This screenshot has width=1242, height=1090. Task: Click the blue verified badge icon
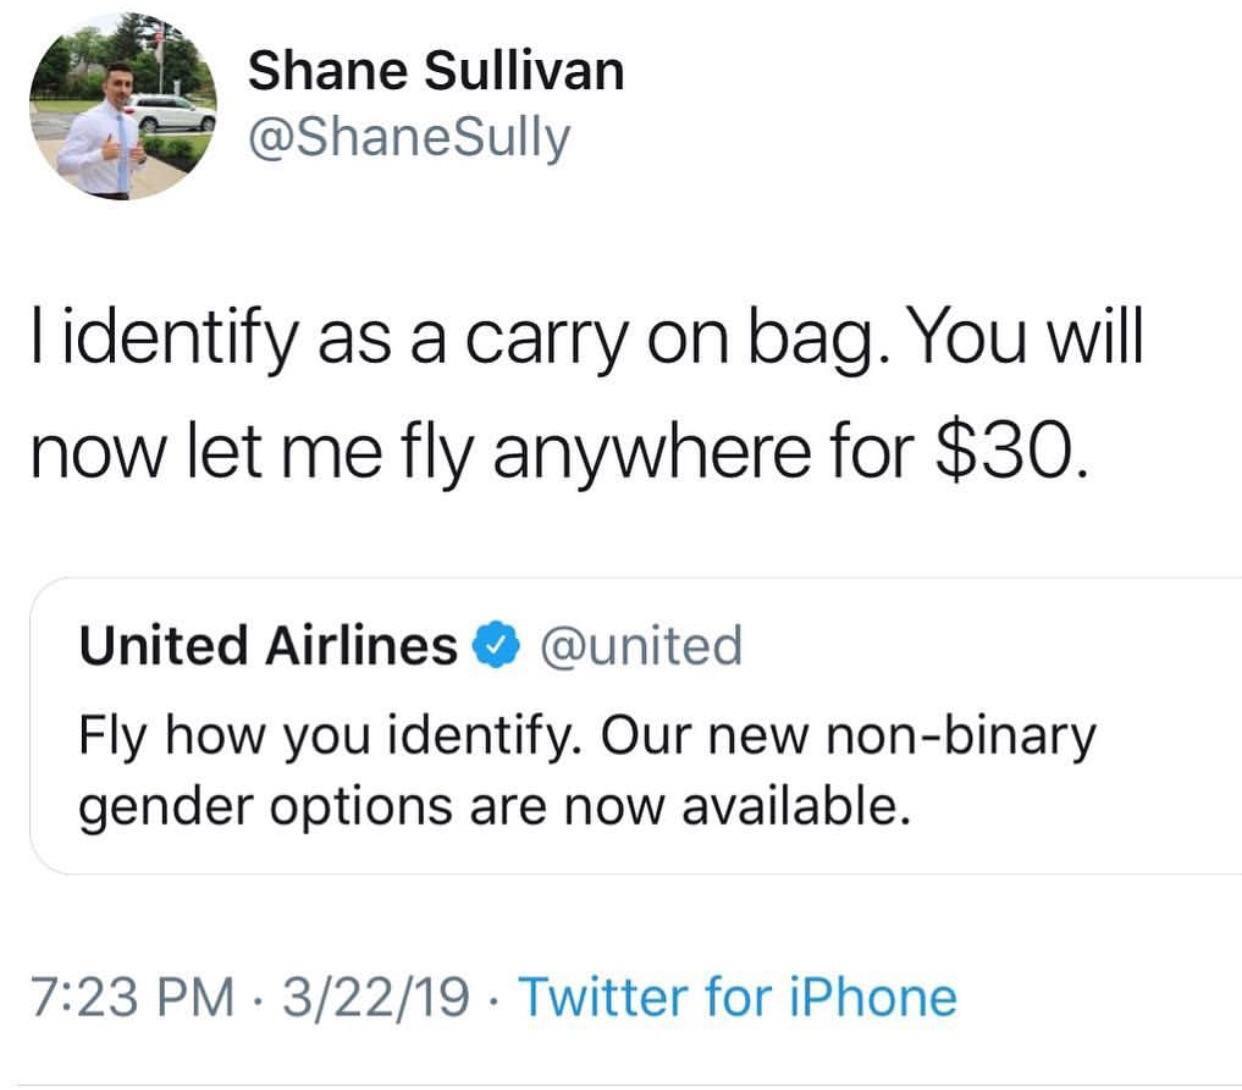[497, 645]
